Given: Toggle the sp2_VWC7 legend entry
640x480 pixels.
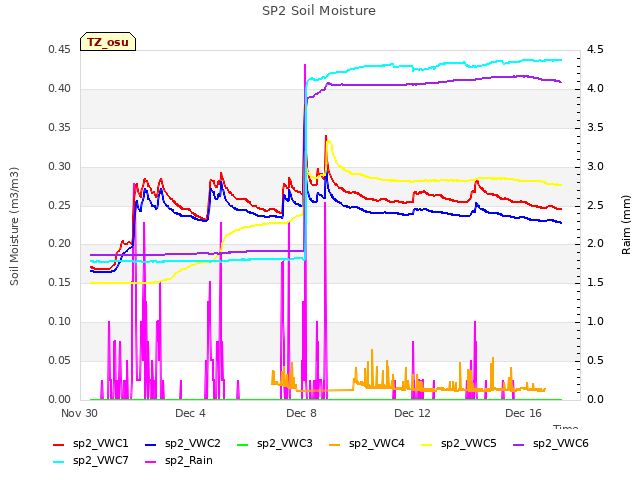Looking at the screenshot, I should (91, 461).
